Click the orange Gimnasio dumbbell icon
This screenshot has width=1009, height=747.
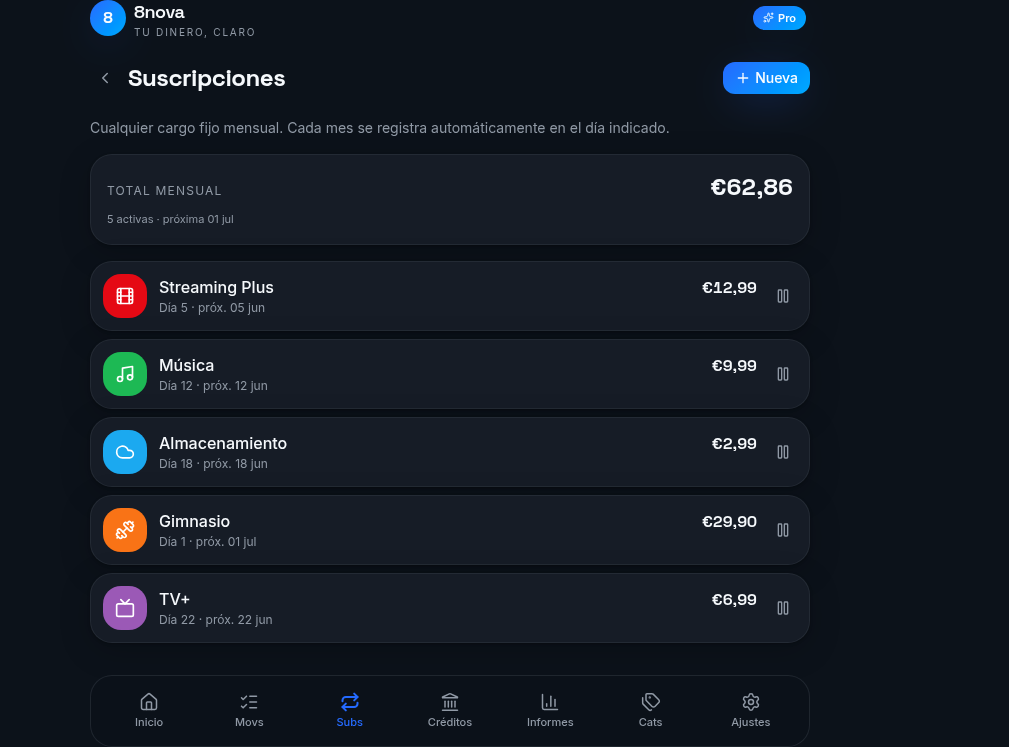tap(125, 530)
